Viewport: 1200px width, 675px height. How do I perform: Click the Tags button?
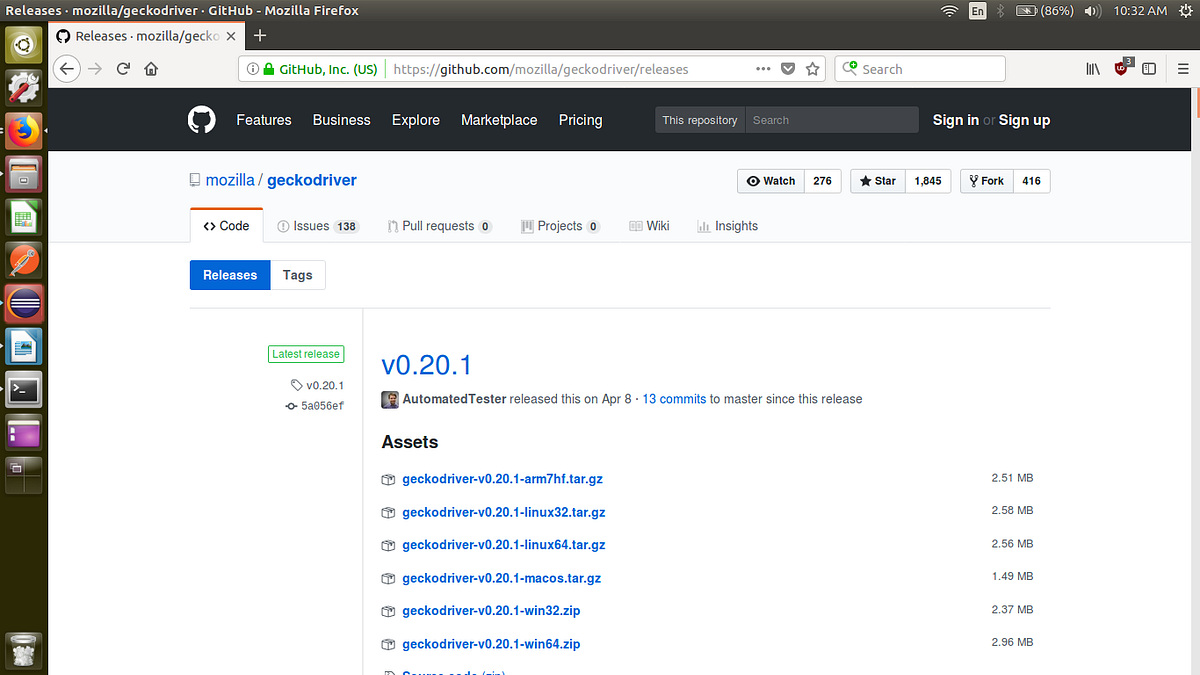tap(298, 275)
